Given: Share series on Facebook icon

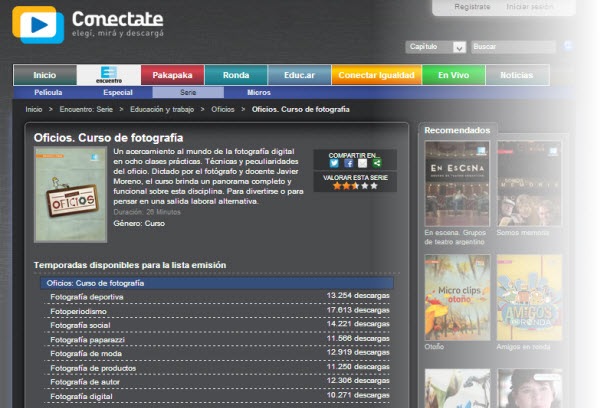Looking at the screenshot, I should [x=348, y=163].
